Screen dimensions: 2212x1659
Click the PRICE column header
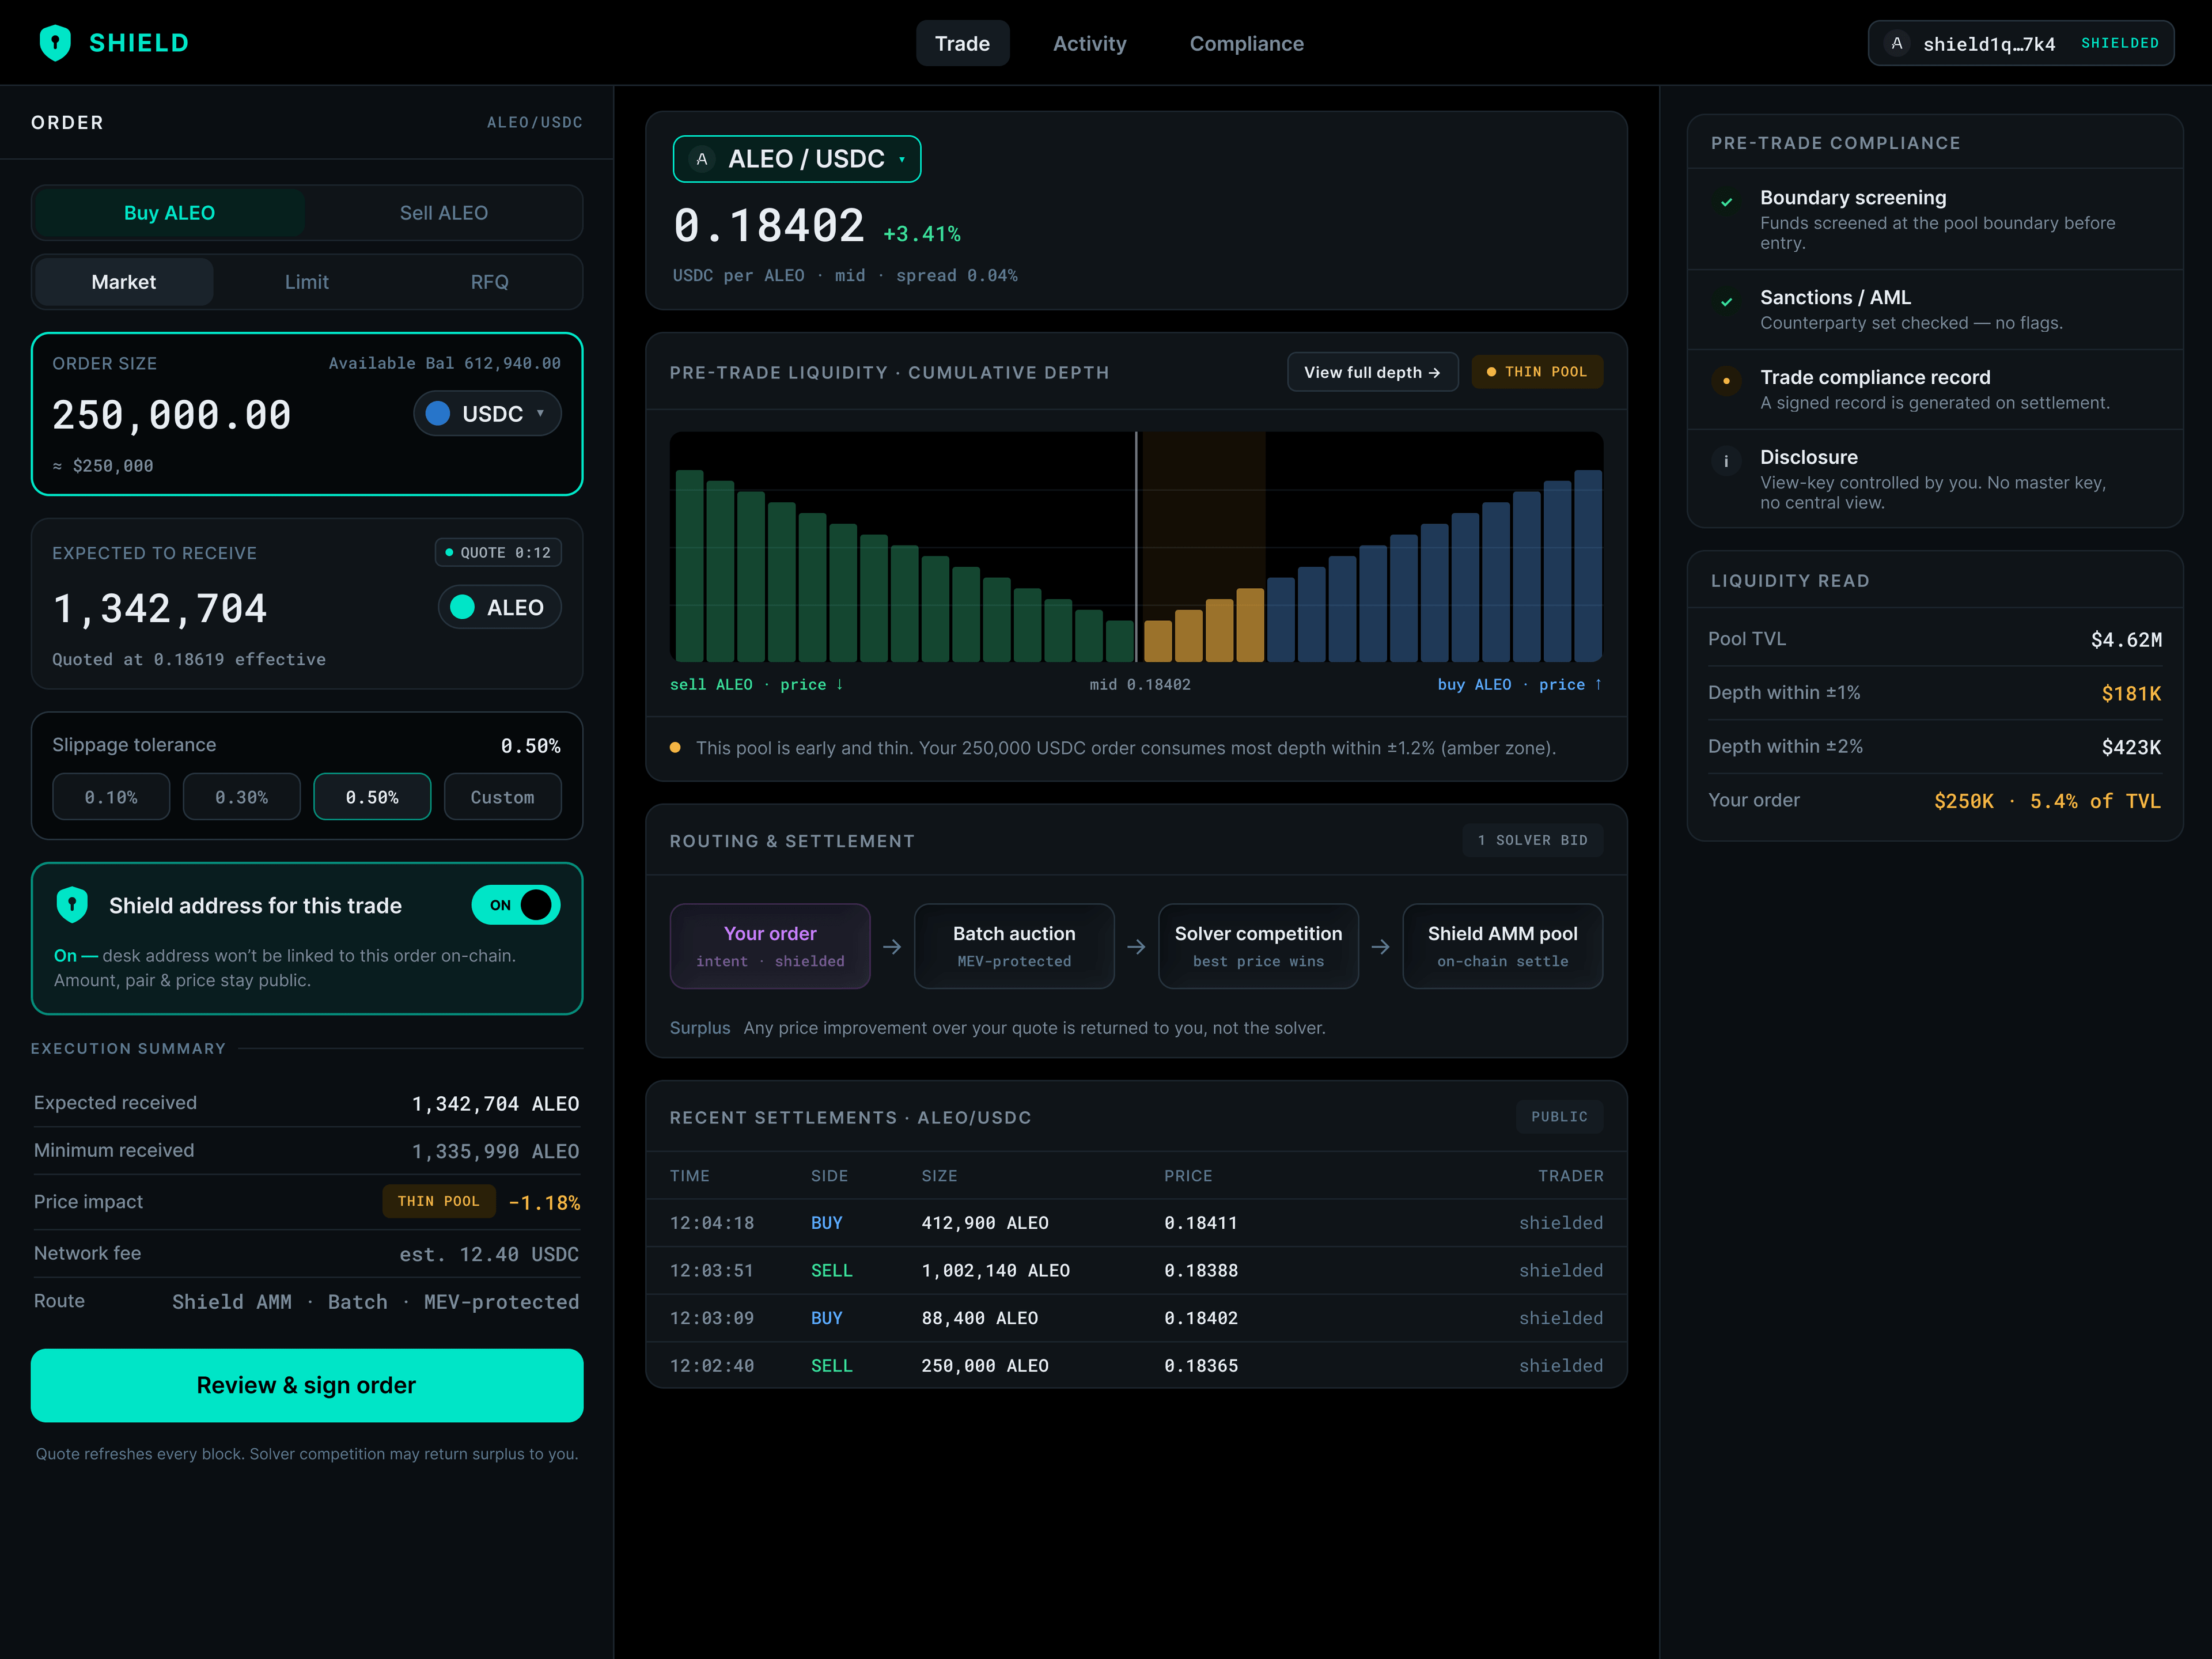1188,1176
